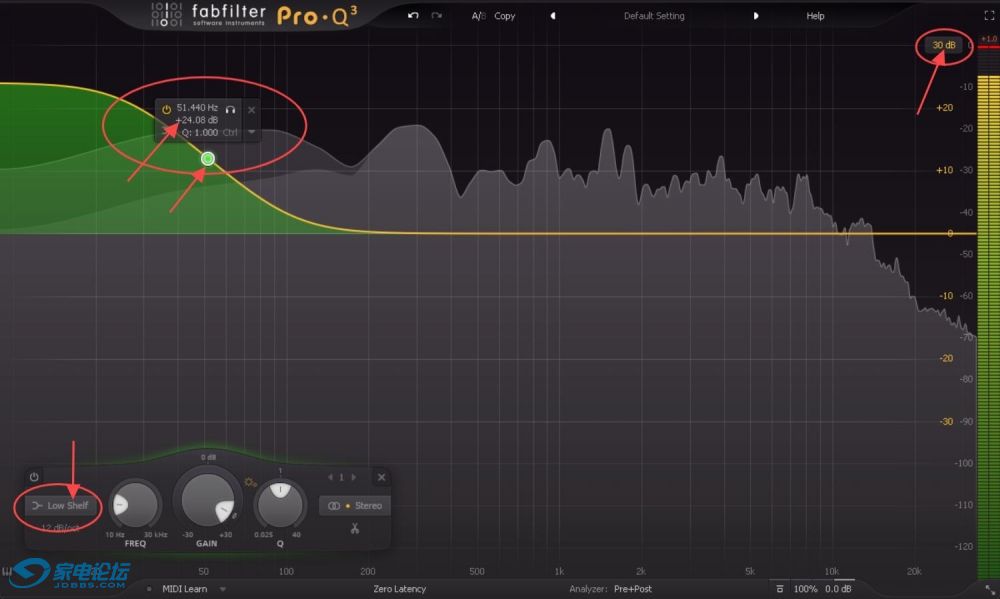Go to the previous preset with left arrow
The height and width of the screenshot is (599, 1000).
click(553, 16)
